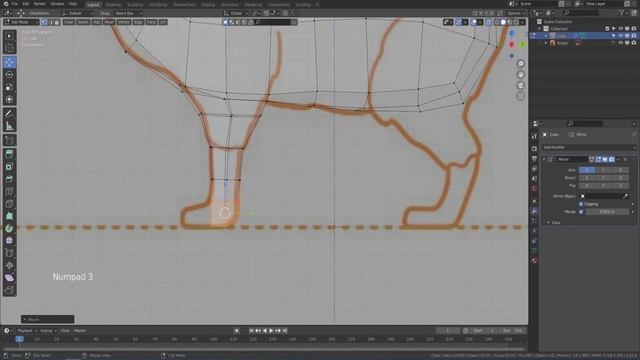Image resolution: width=640 pixels, height=360 pixels.
Task: Click the zoom magnifier viewport gizmo
Action: [521, 64]
